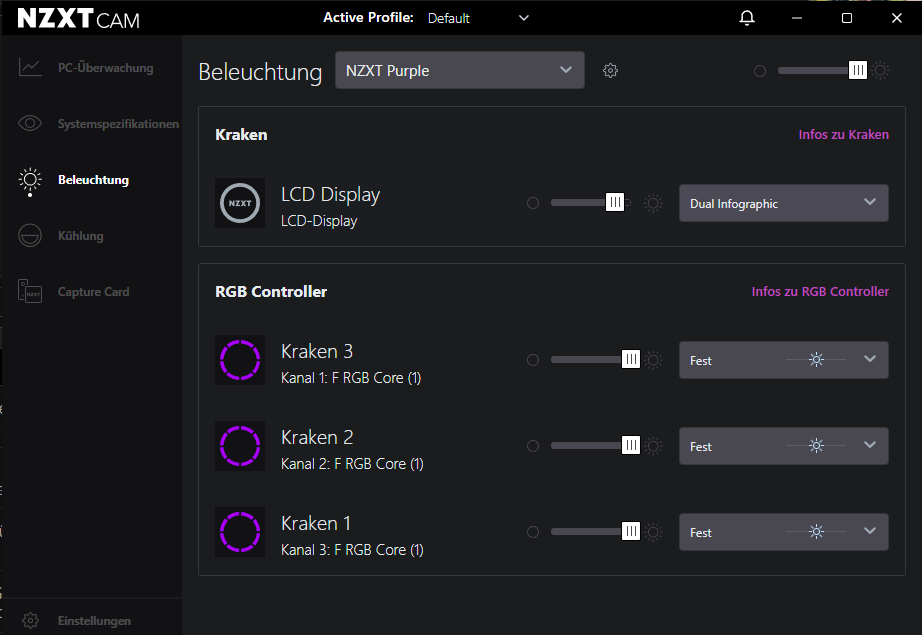
Task: Click the NZXT CAM logo
Action: [x=79, y=19]
